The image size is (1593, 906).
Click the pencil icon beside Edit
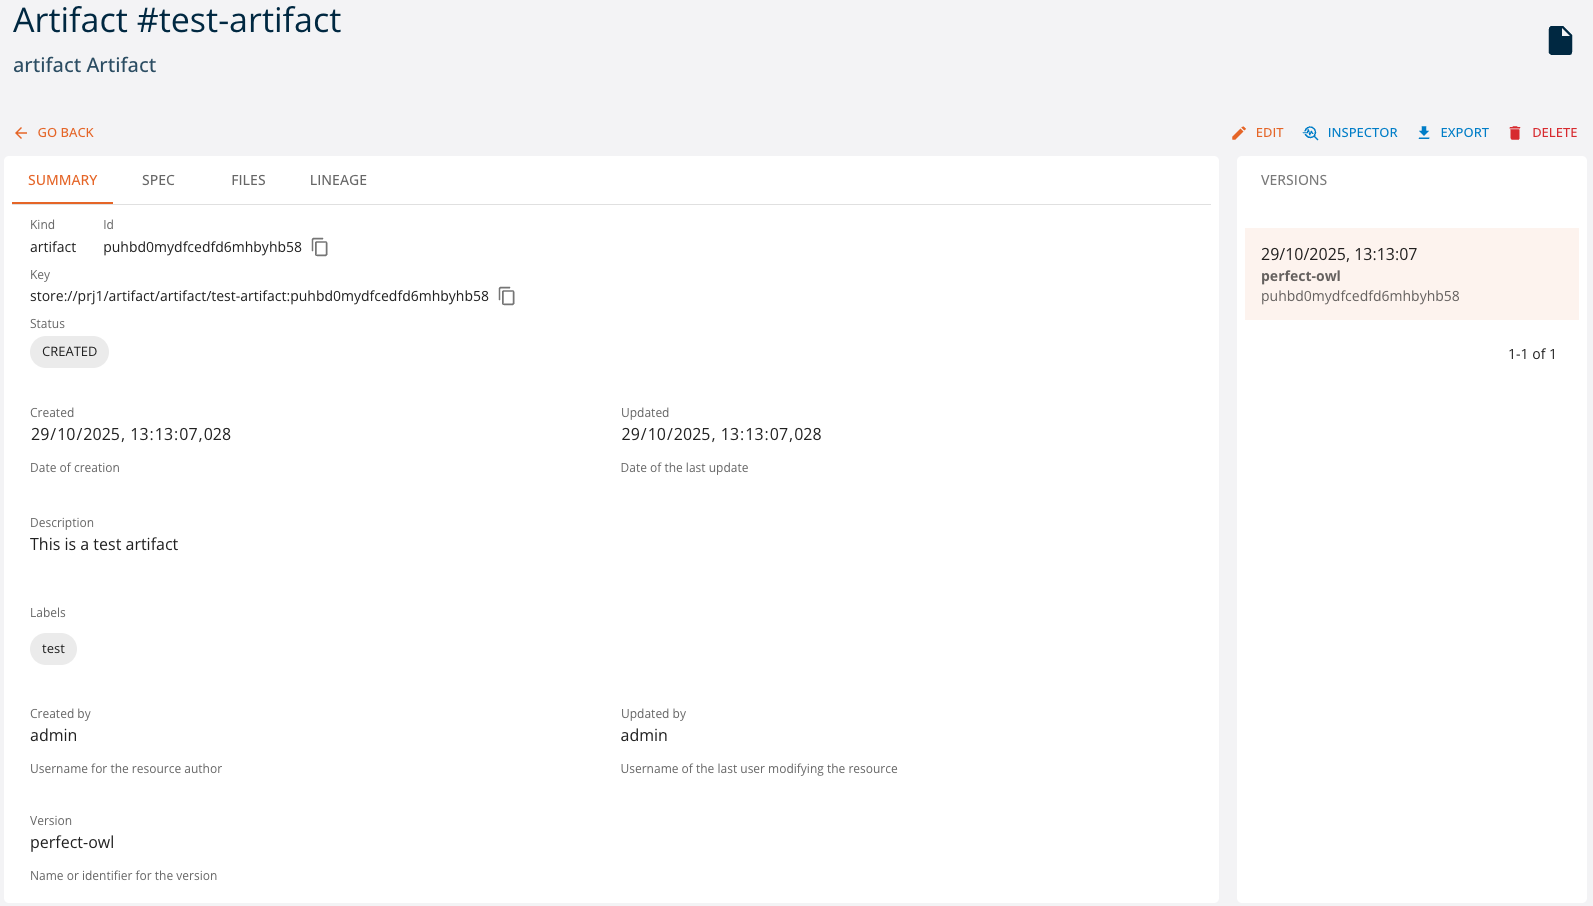(x=1239, y=133)
